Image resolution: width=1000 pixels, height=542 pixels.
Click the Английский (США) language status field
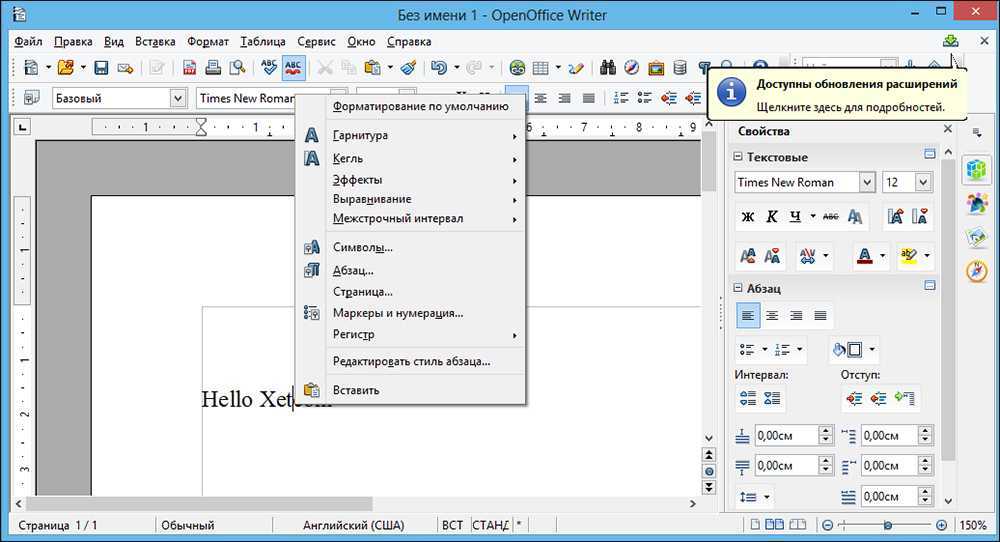(x=353, y=525)
